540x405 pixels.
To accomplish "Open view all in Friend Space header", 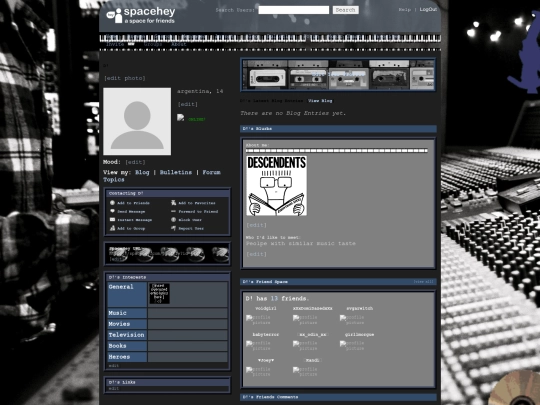I will click(423, 282).
